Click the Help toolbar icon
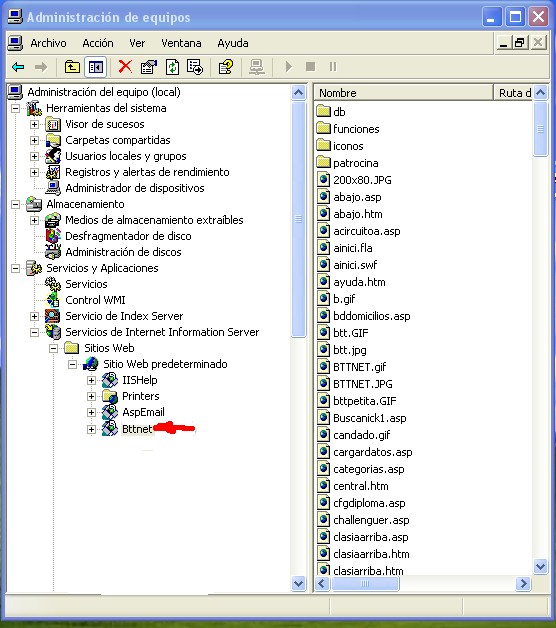This screenshot has height=628, width=556. (x=226, y=67)
